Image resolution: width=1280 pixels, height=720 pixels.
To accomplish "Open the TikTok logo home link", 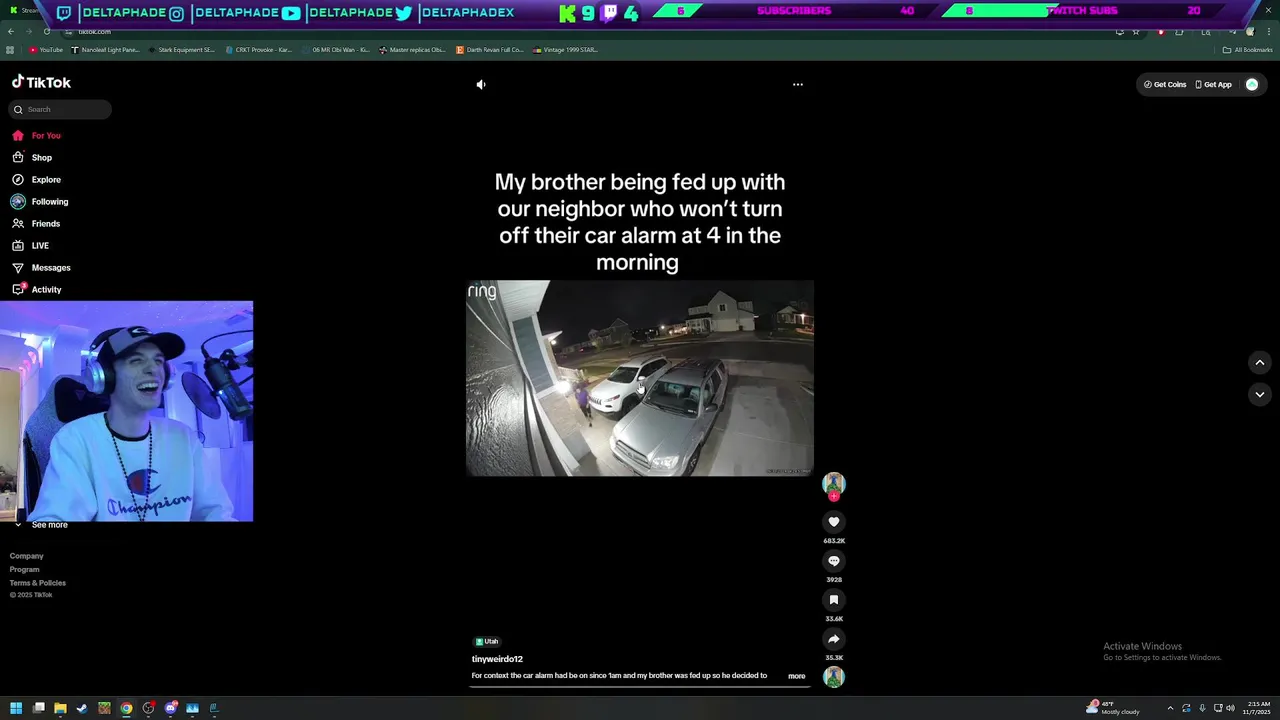I will (x=41, y=83).
